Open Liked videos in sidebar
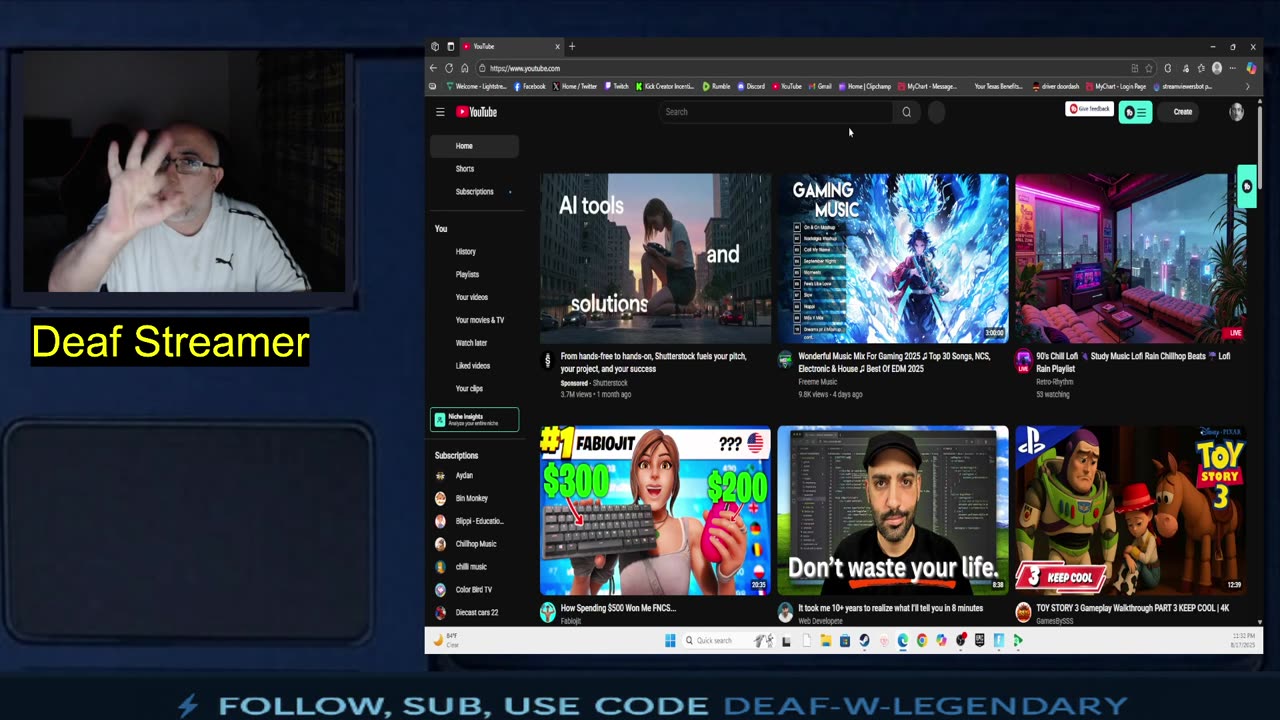The image size is (1280, 720). [x=474, y=366]
